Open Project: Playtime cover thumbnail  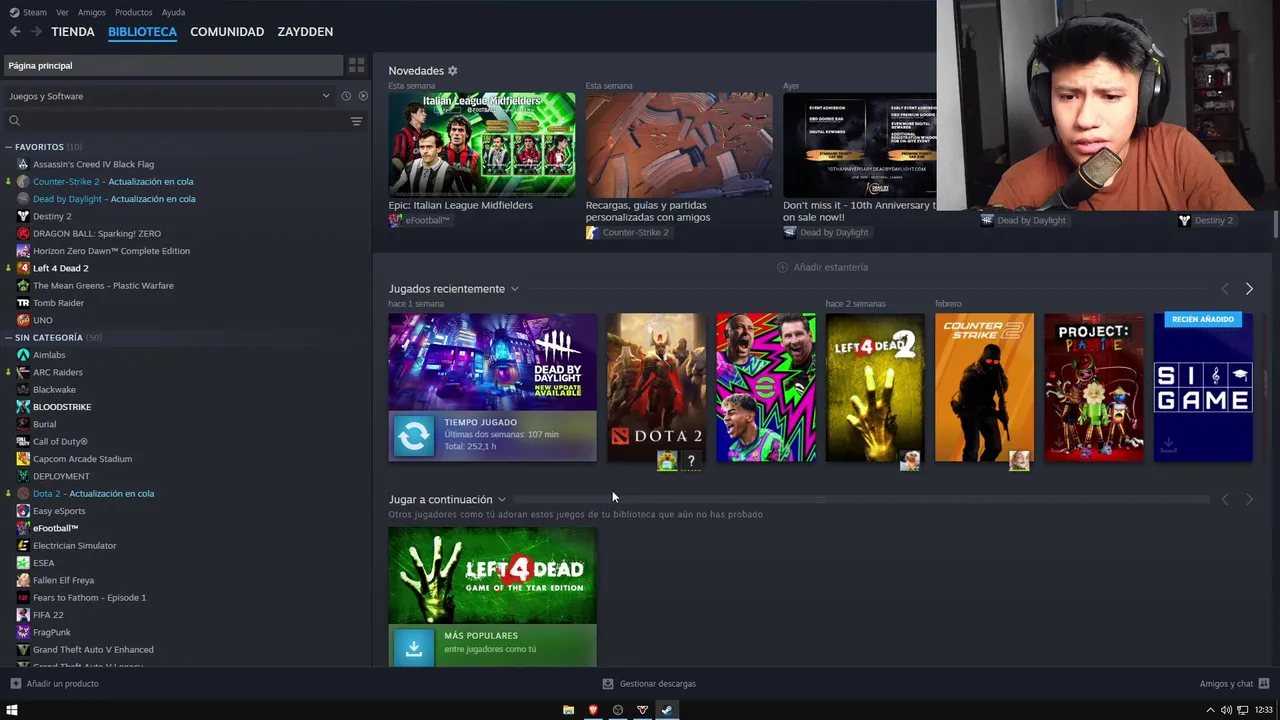click(x=1094, y=388)
